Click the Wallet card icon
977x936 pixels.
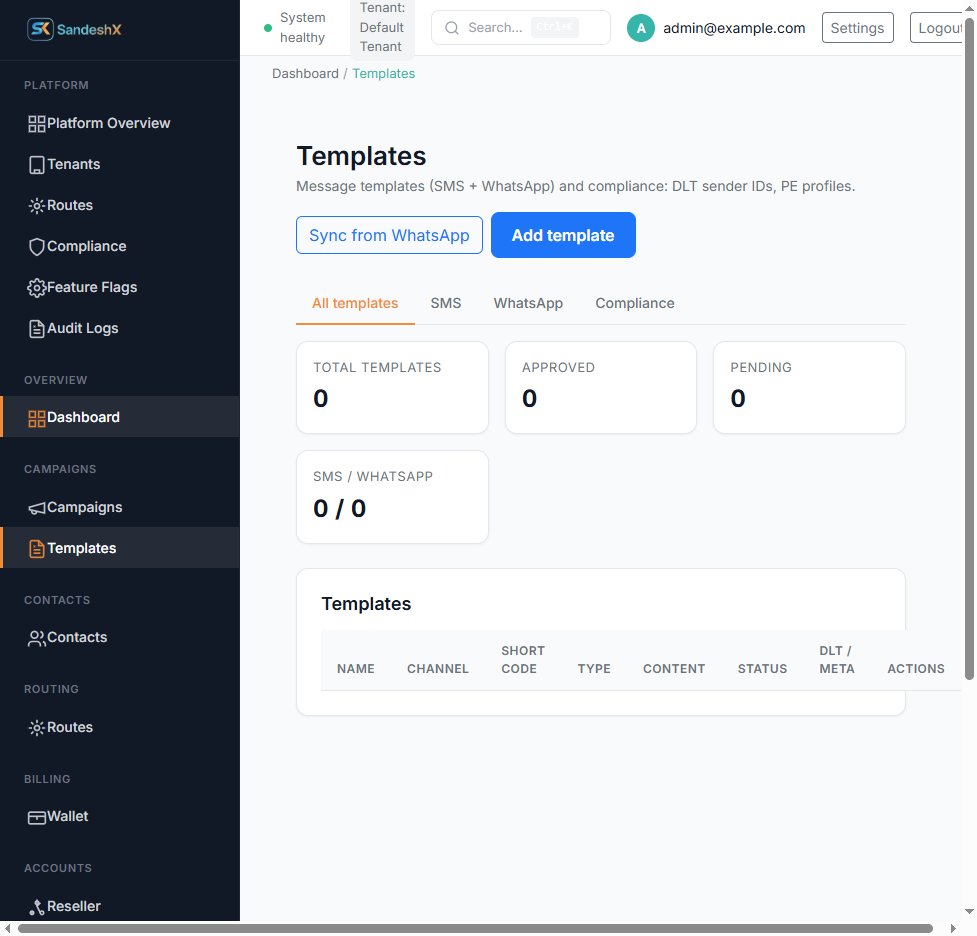(37, 818)
